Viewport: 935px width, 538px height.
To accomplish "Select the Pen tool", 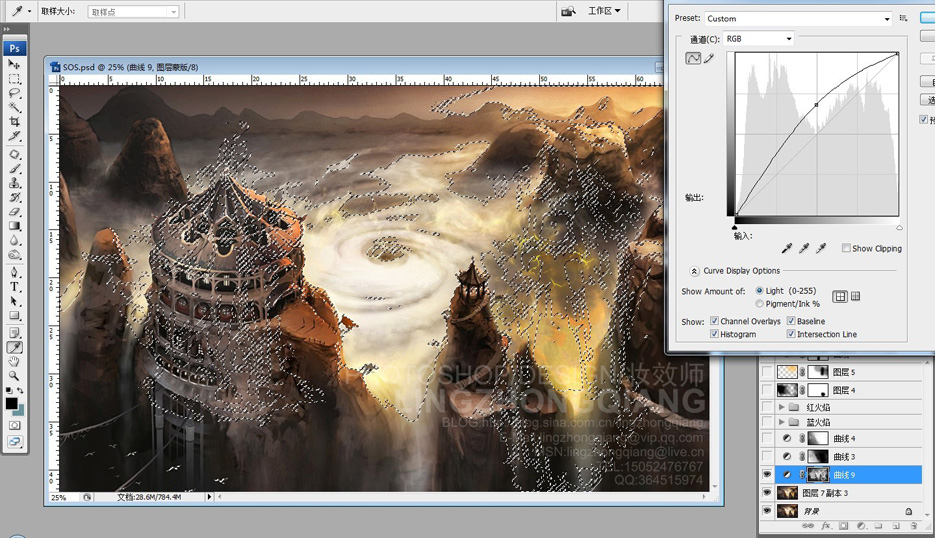I will [x=14, y=273].
